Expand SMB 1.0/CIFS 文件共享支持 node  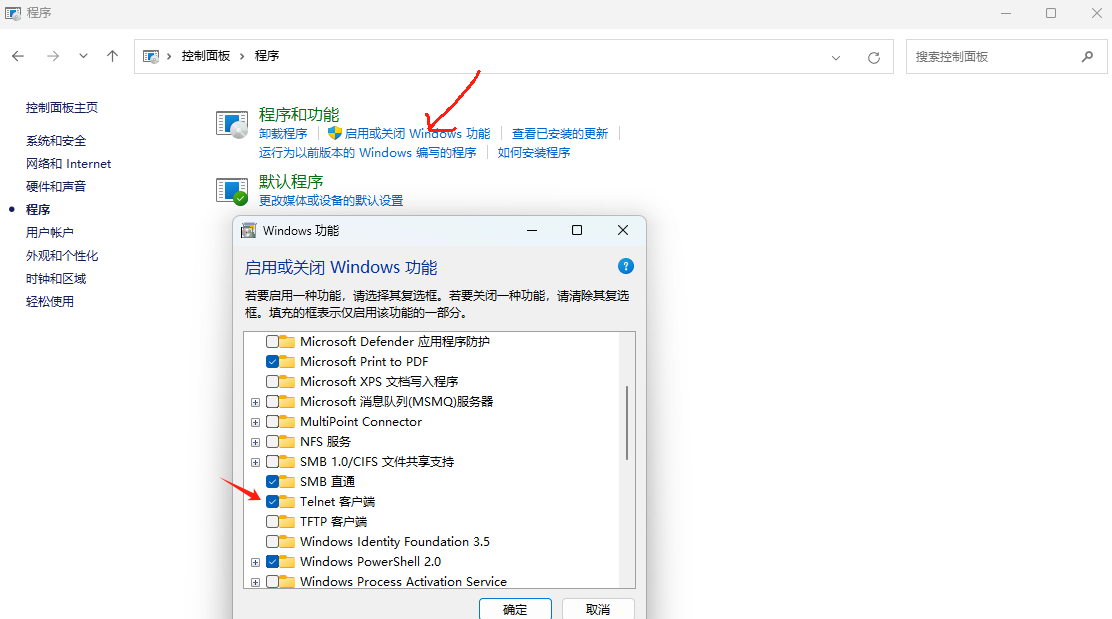pos(255,462)
